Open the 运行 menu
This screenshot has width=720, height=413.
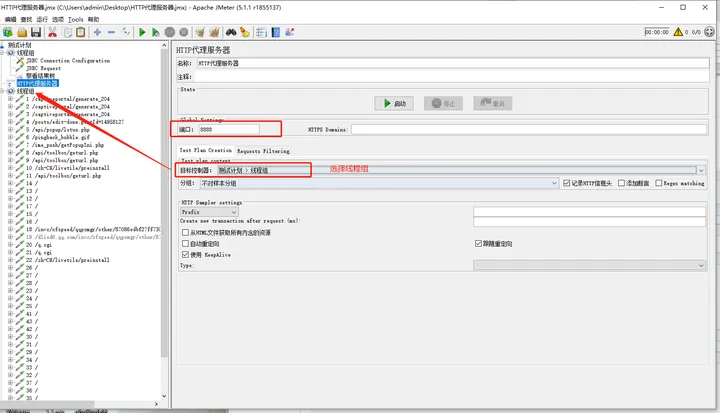pos(42,19)
